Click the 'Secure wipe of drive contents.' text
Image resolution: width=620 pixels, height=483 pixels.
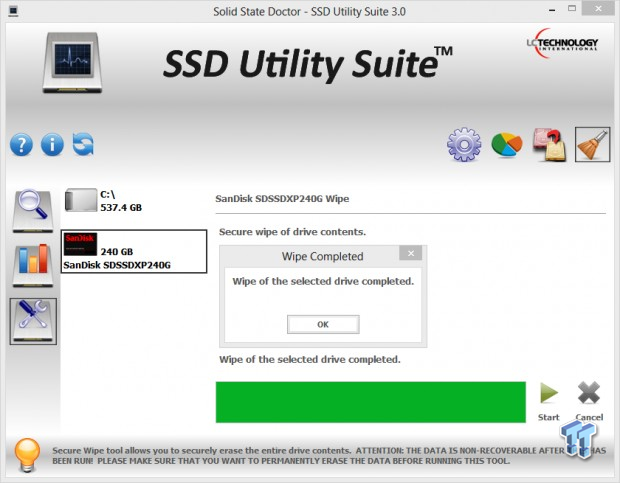(x=293, y=232)
